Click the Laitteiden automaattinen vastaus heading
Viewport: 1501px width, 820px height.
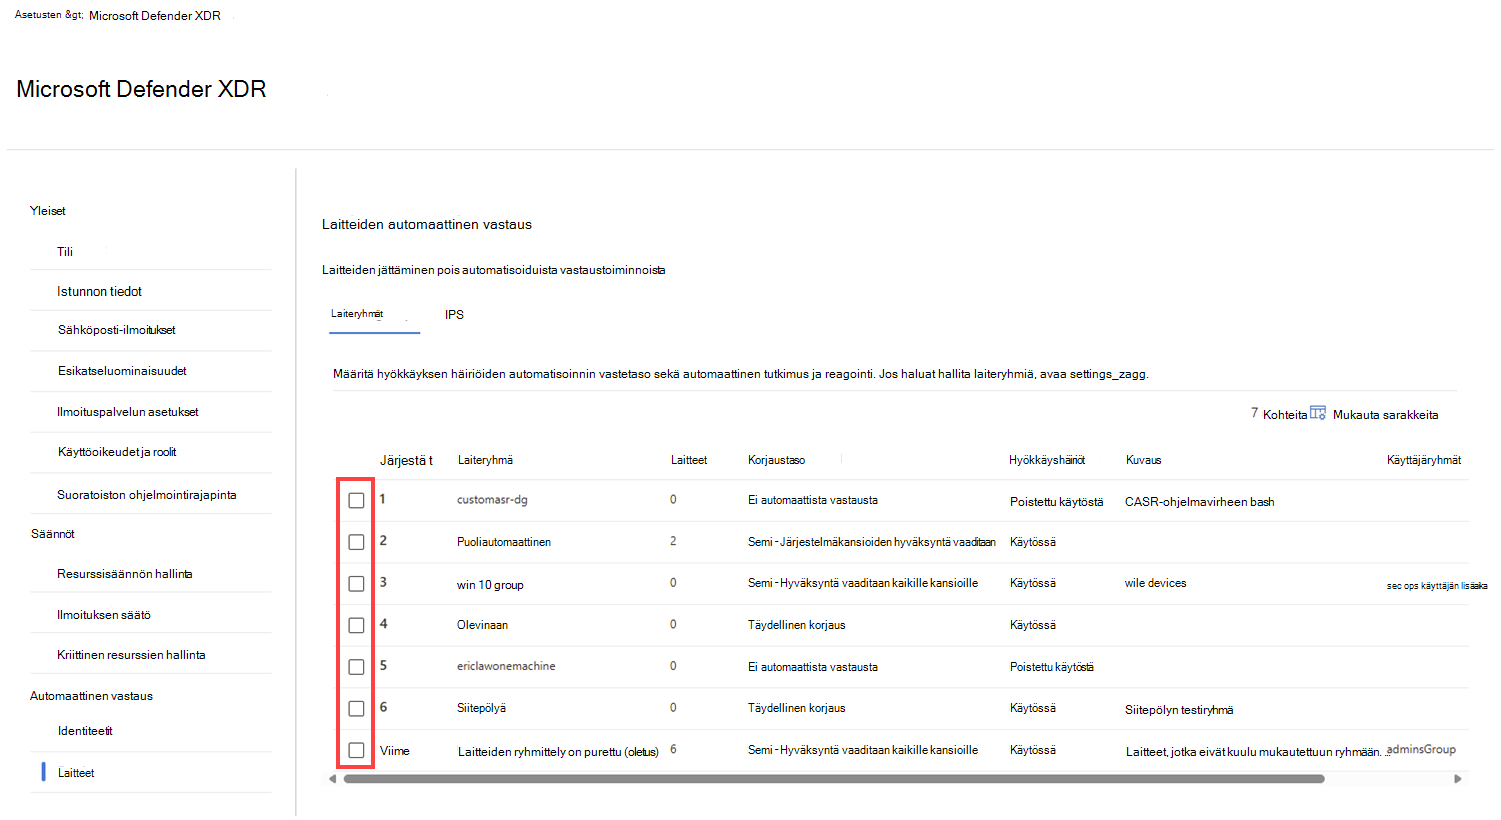pos(427,225)
